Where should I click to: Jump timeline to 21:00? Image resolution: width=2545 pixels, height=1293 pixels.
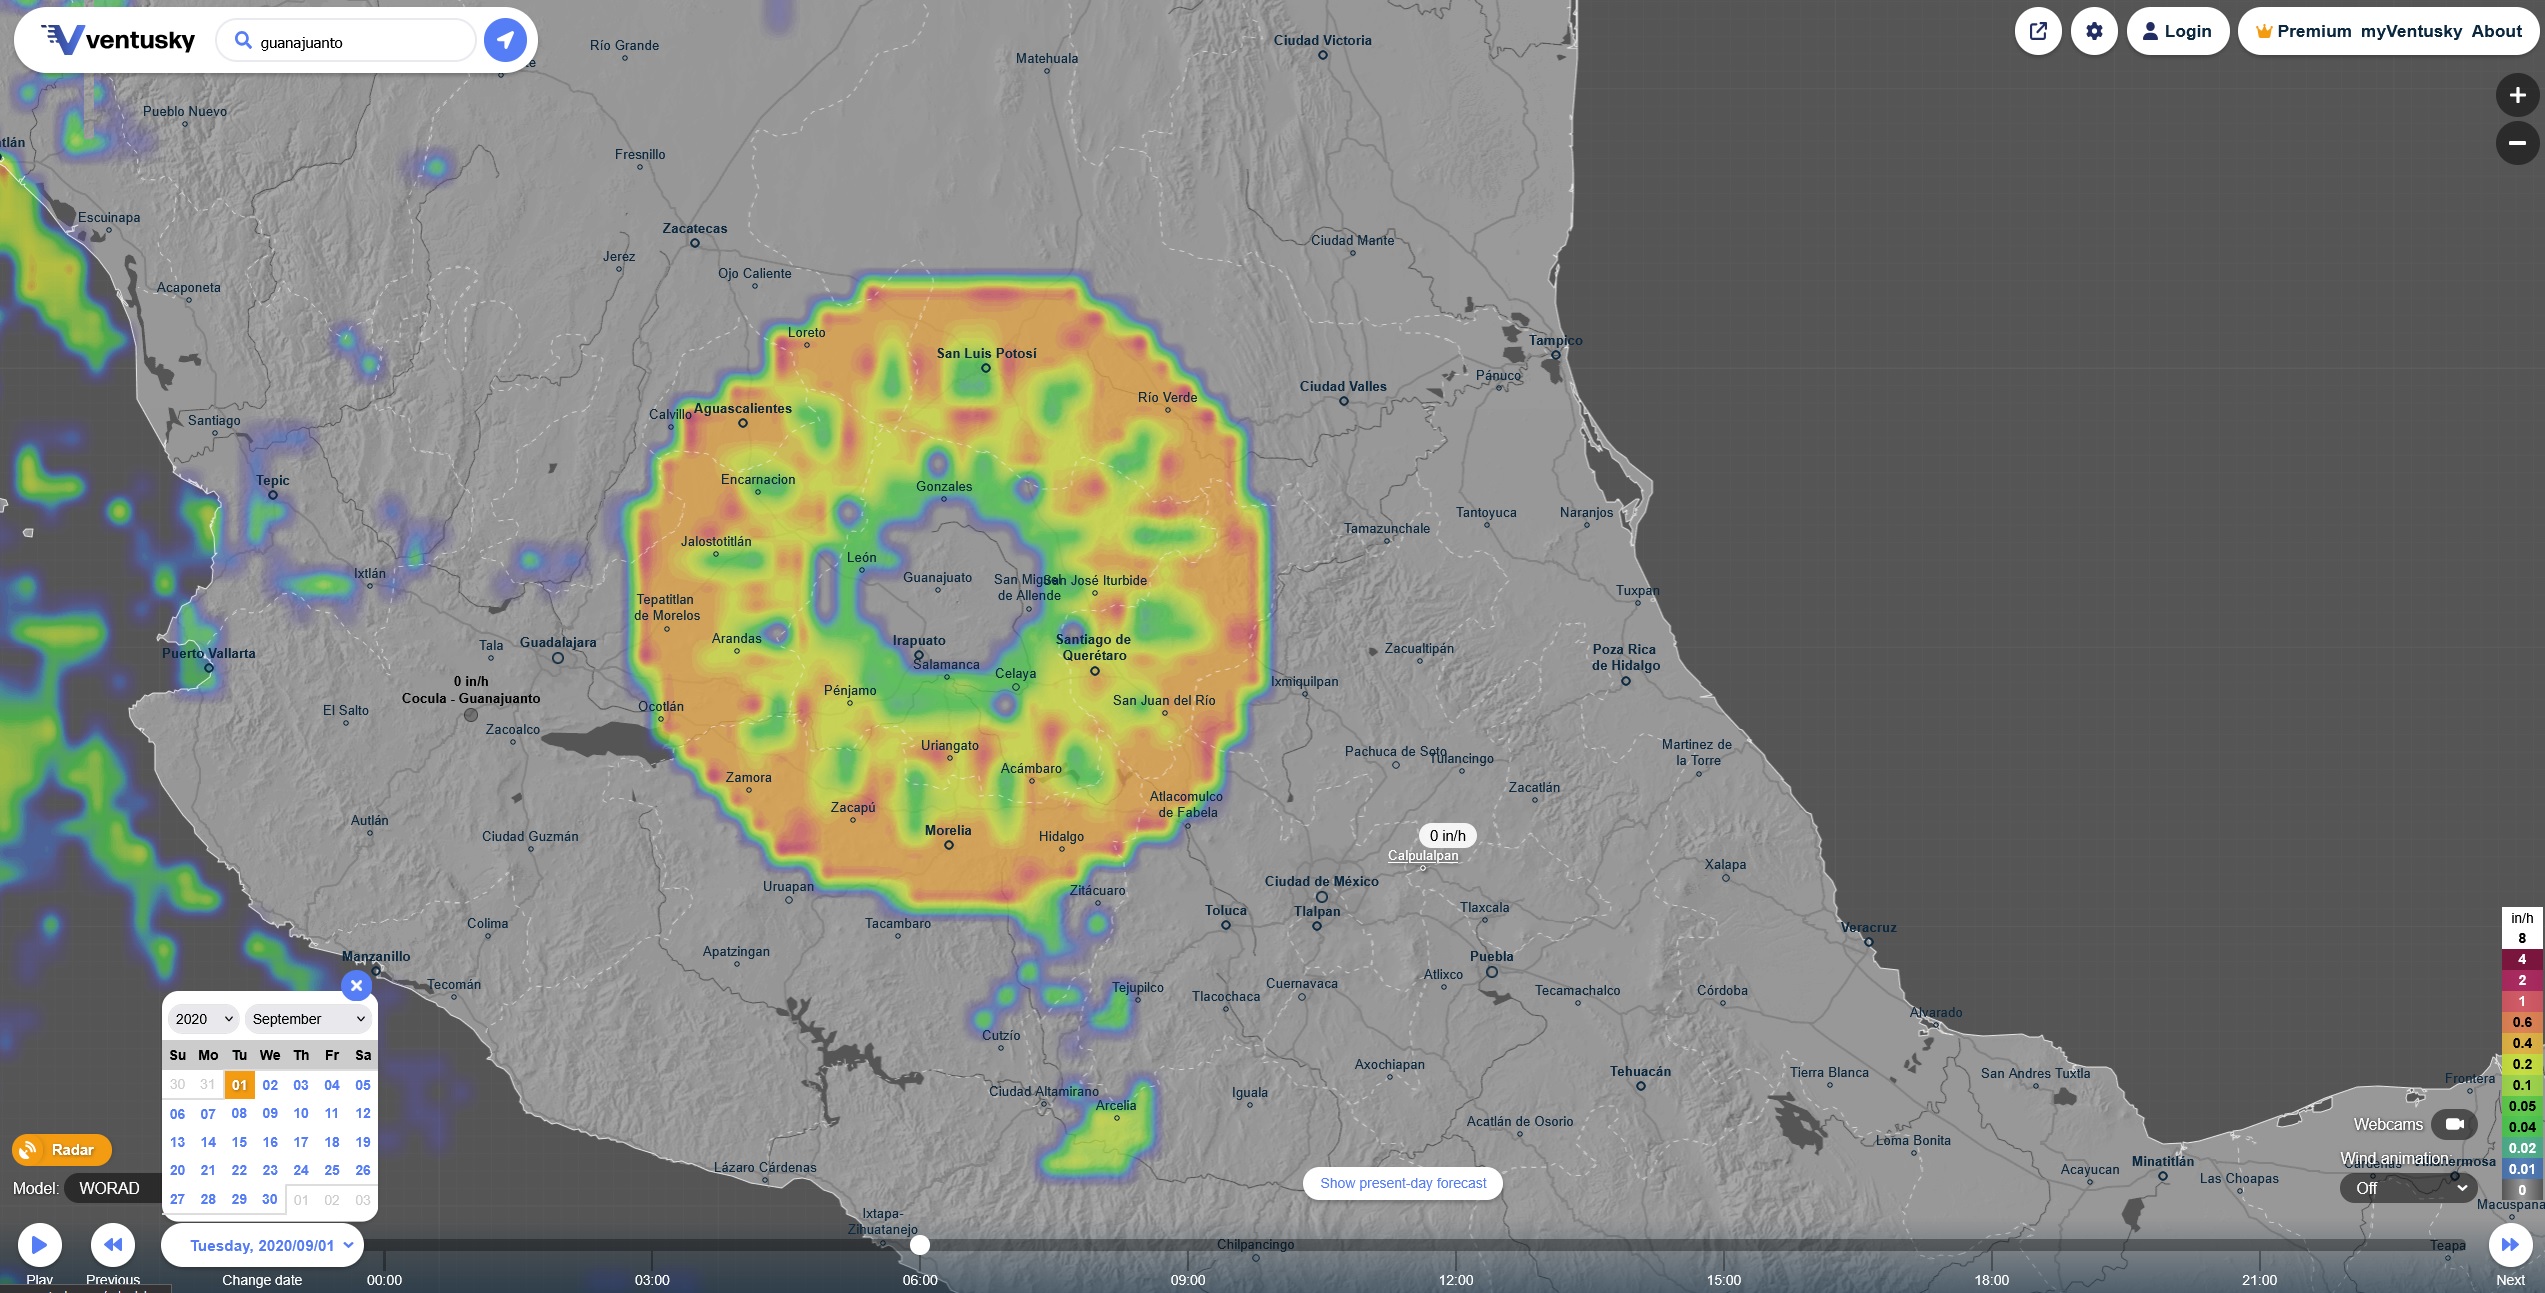pos(2260,1280)
